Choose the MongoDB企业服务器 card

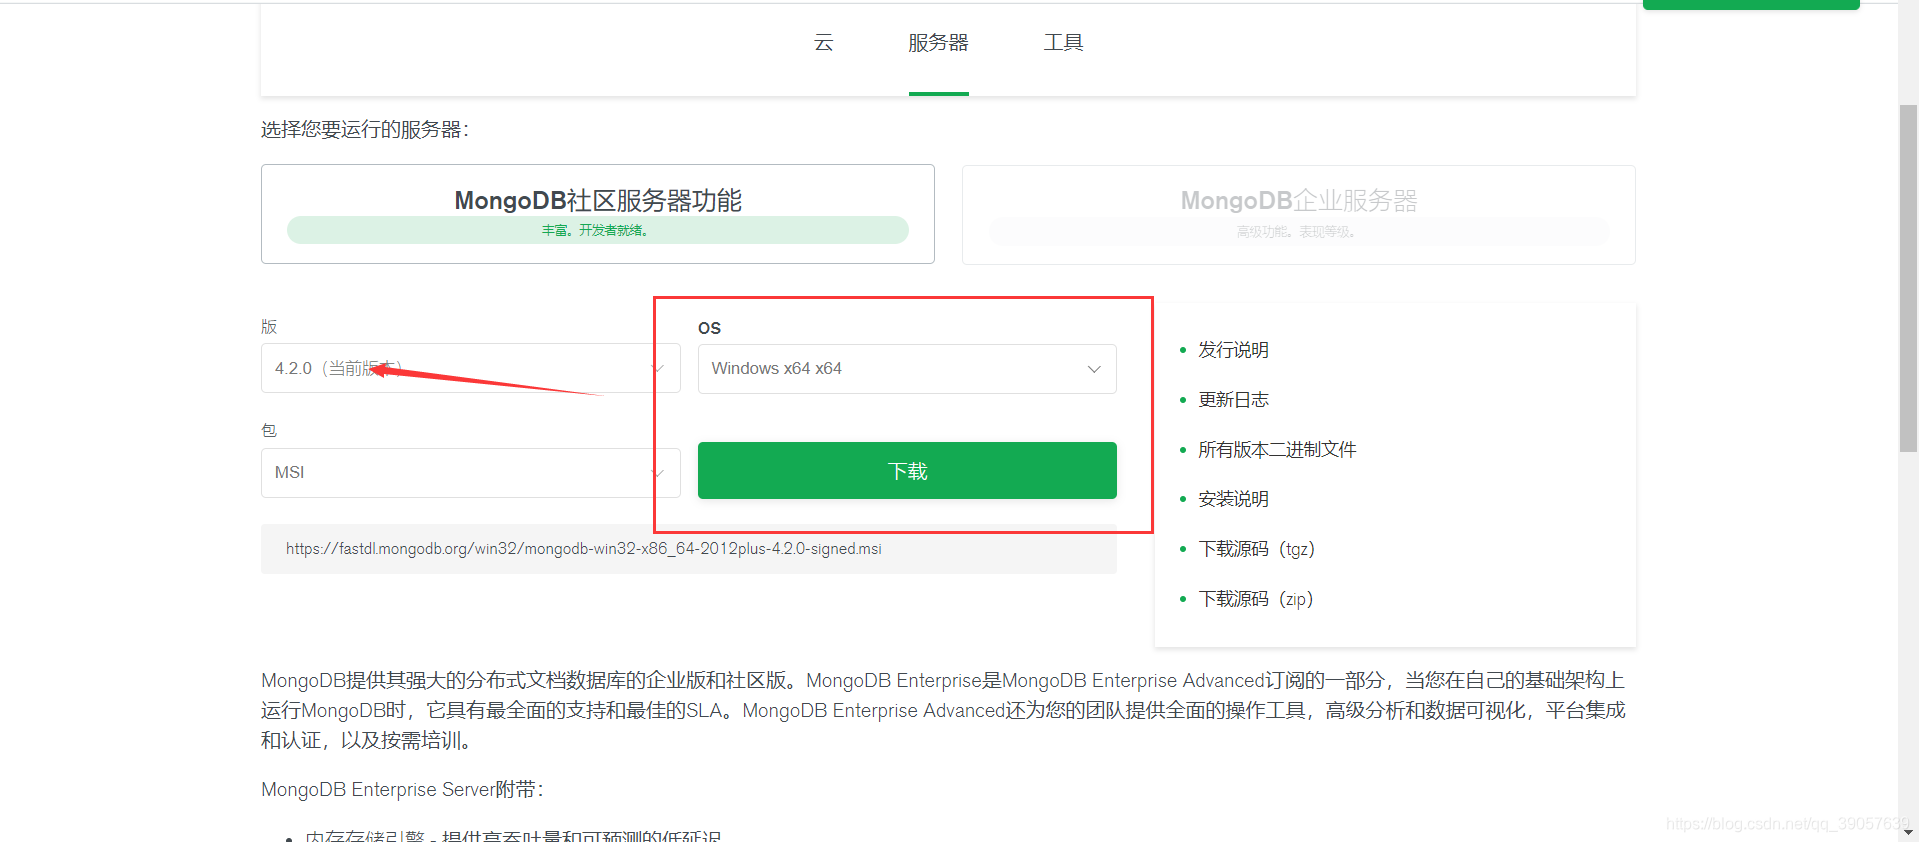[1298, 215]
